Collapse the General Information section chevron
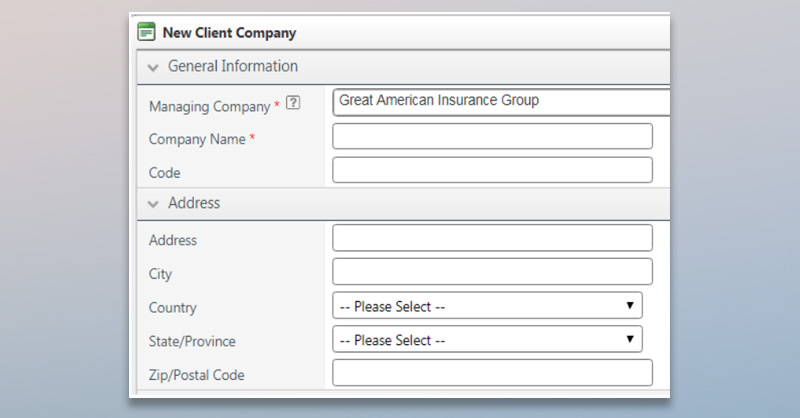800x418 pixels. pyautogui.click(x=153, y=67)
